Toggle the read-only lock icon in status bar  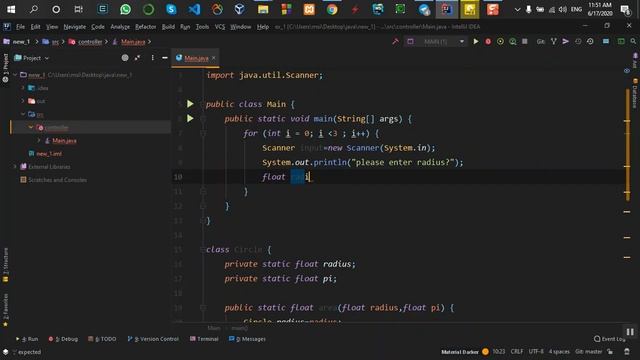(x=610, y=351)
